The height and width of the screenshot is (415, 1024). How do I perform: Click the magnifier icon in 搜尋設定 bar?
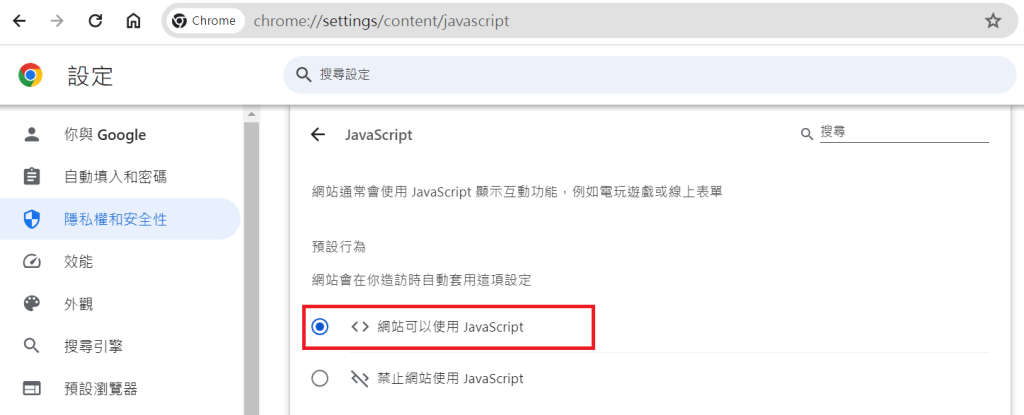tap(303, 75)
